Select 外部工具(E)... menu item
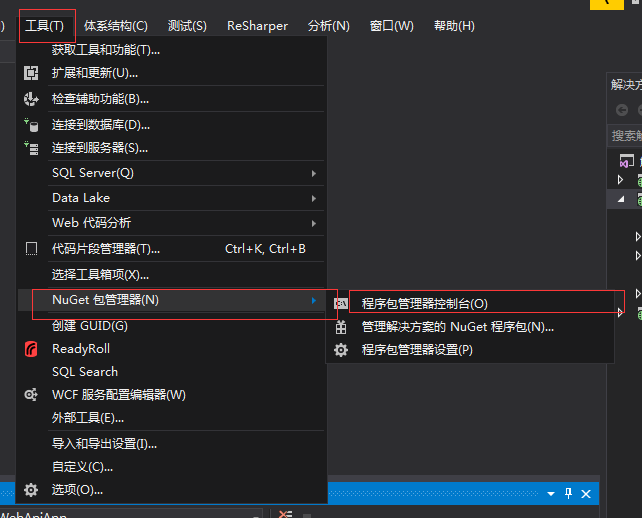The width and height of the screenshot is (642, 518). [x=88, y=418]
